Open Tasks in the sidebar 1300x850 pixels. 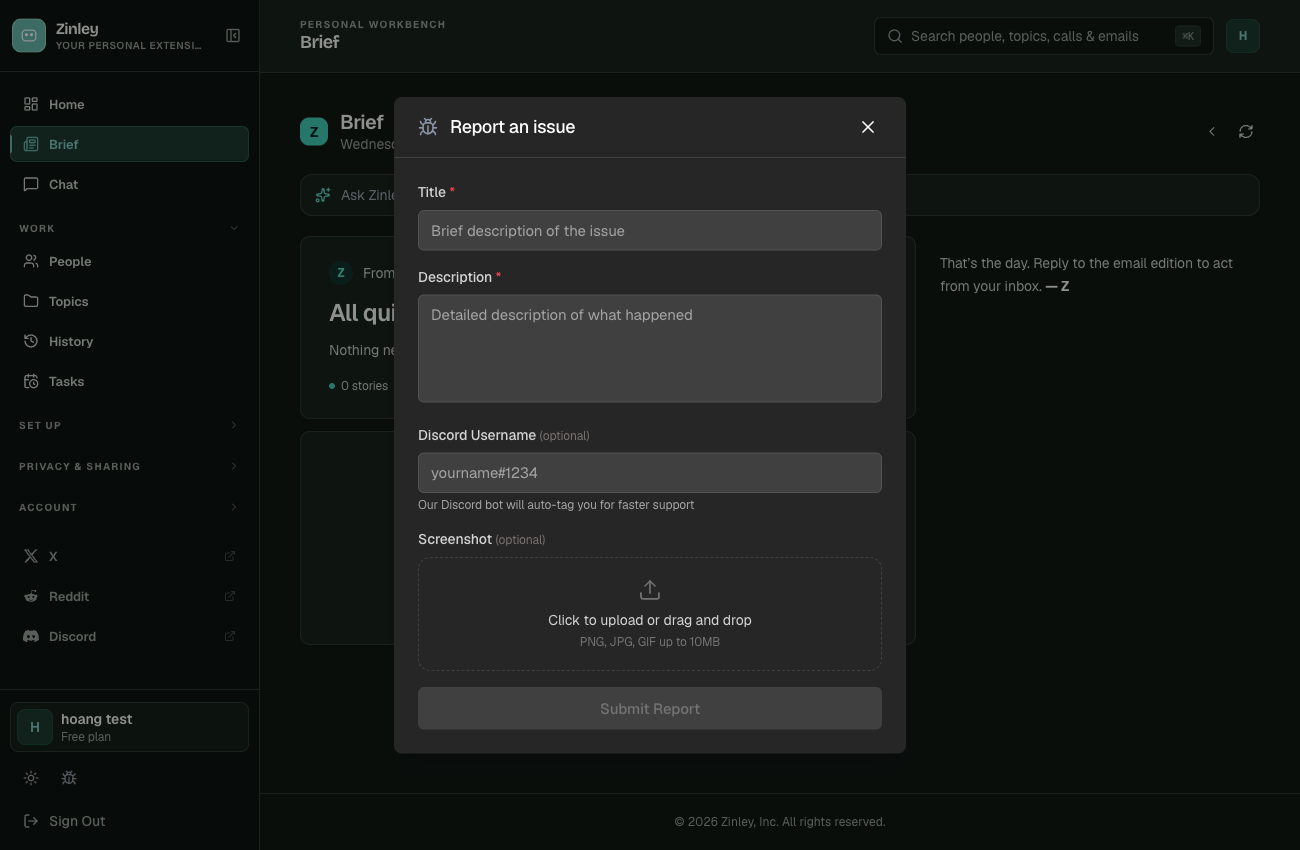click(129, 381)
